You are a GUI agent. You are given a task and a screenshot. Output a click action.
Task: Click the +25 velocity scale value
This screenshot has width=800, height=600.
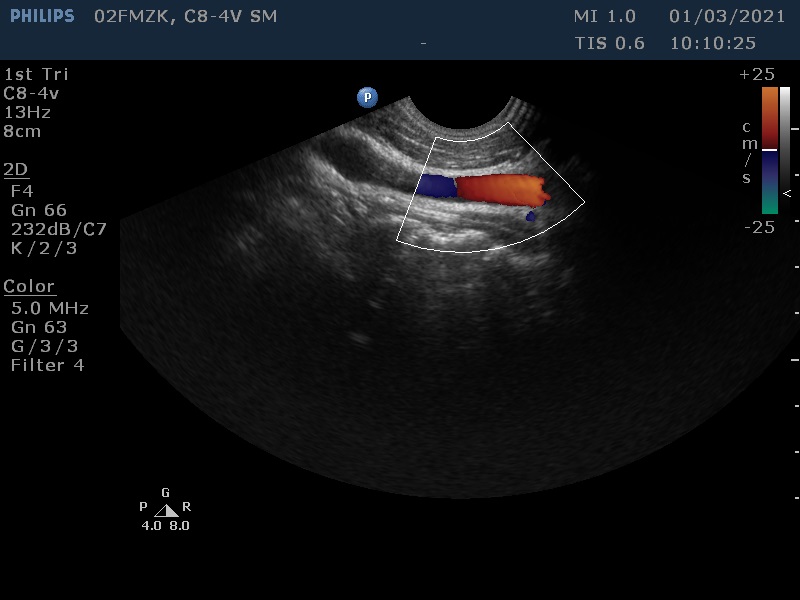tap(757, 75)
